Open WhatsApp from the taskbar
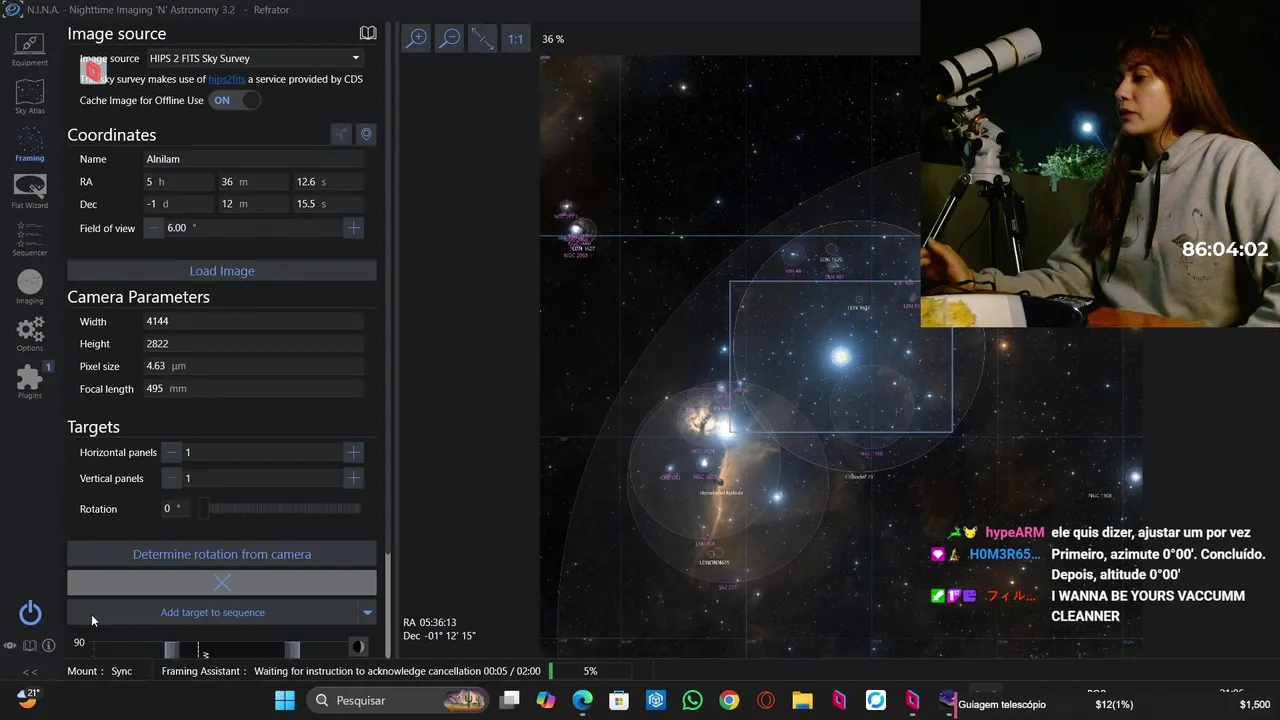 692,700
